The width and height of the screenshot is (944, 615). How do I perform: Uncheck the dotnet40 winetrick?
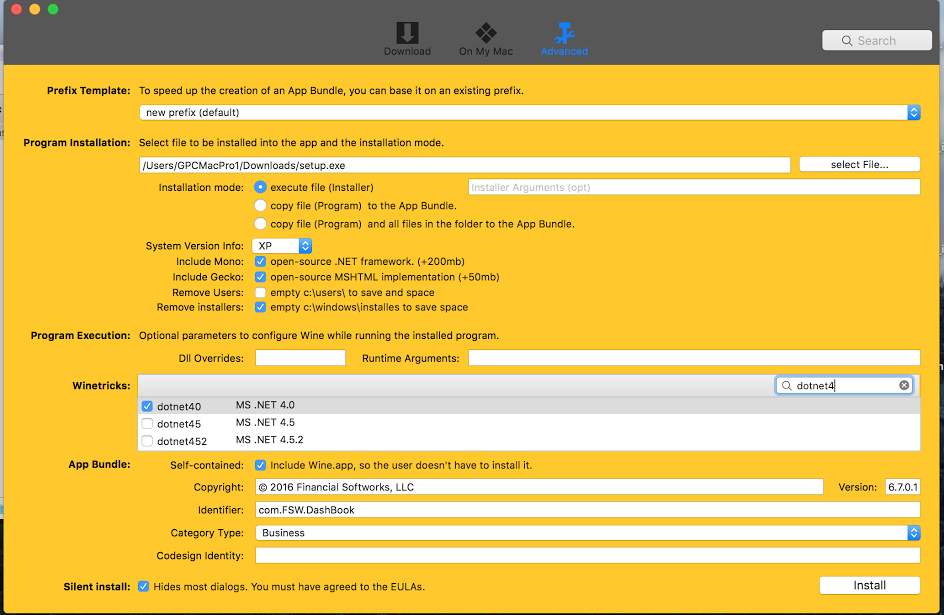click(147, 406)
